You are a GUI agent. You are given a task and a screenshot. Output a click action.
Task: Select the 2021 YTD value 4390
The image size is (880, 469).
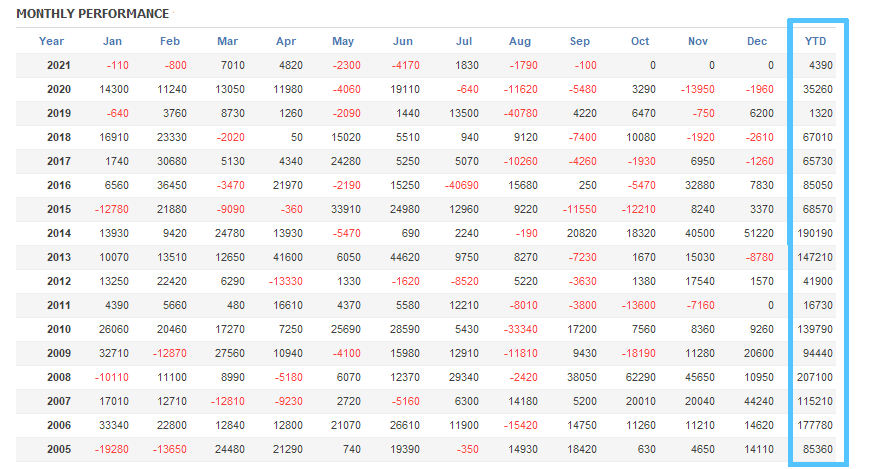[820, 65]
